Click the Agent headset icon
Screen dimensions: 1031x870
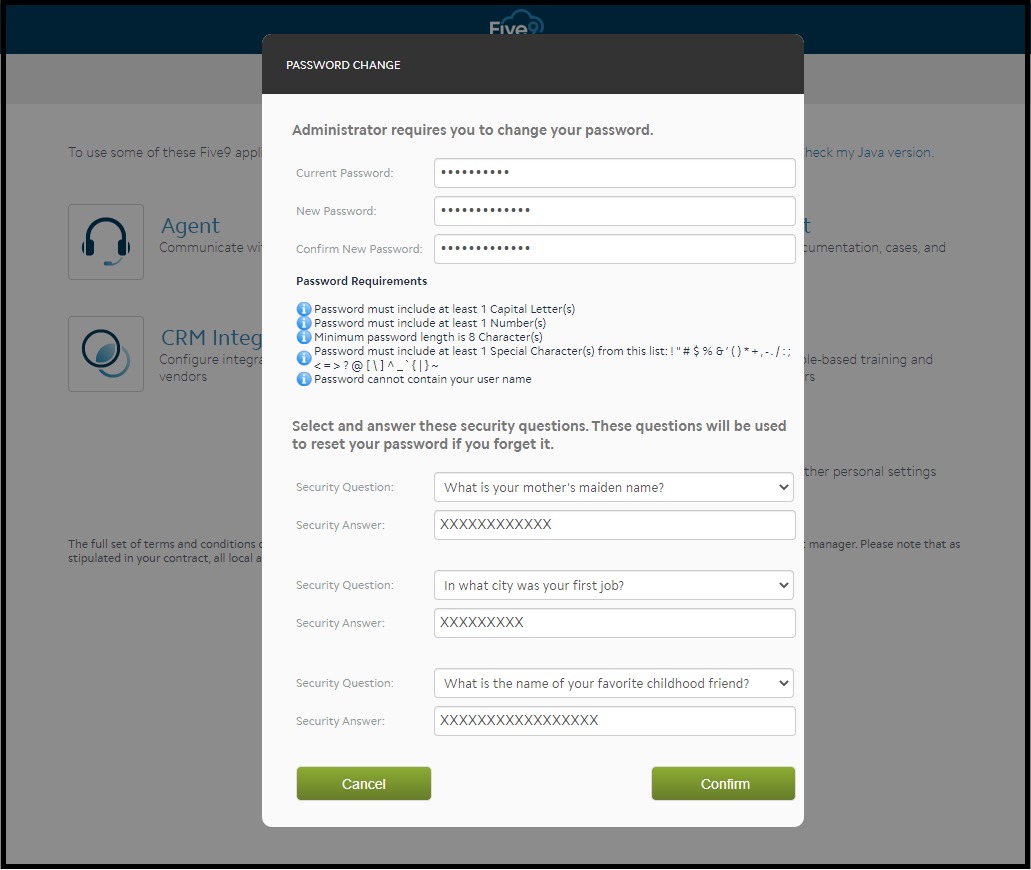[105, 241]
